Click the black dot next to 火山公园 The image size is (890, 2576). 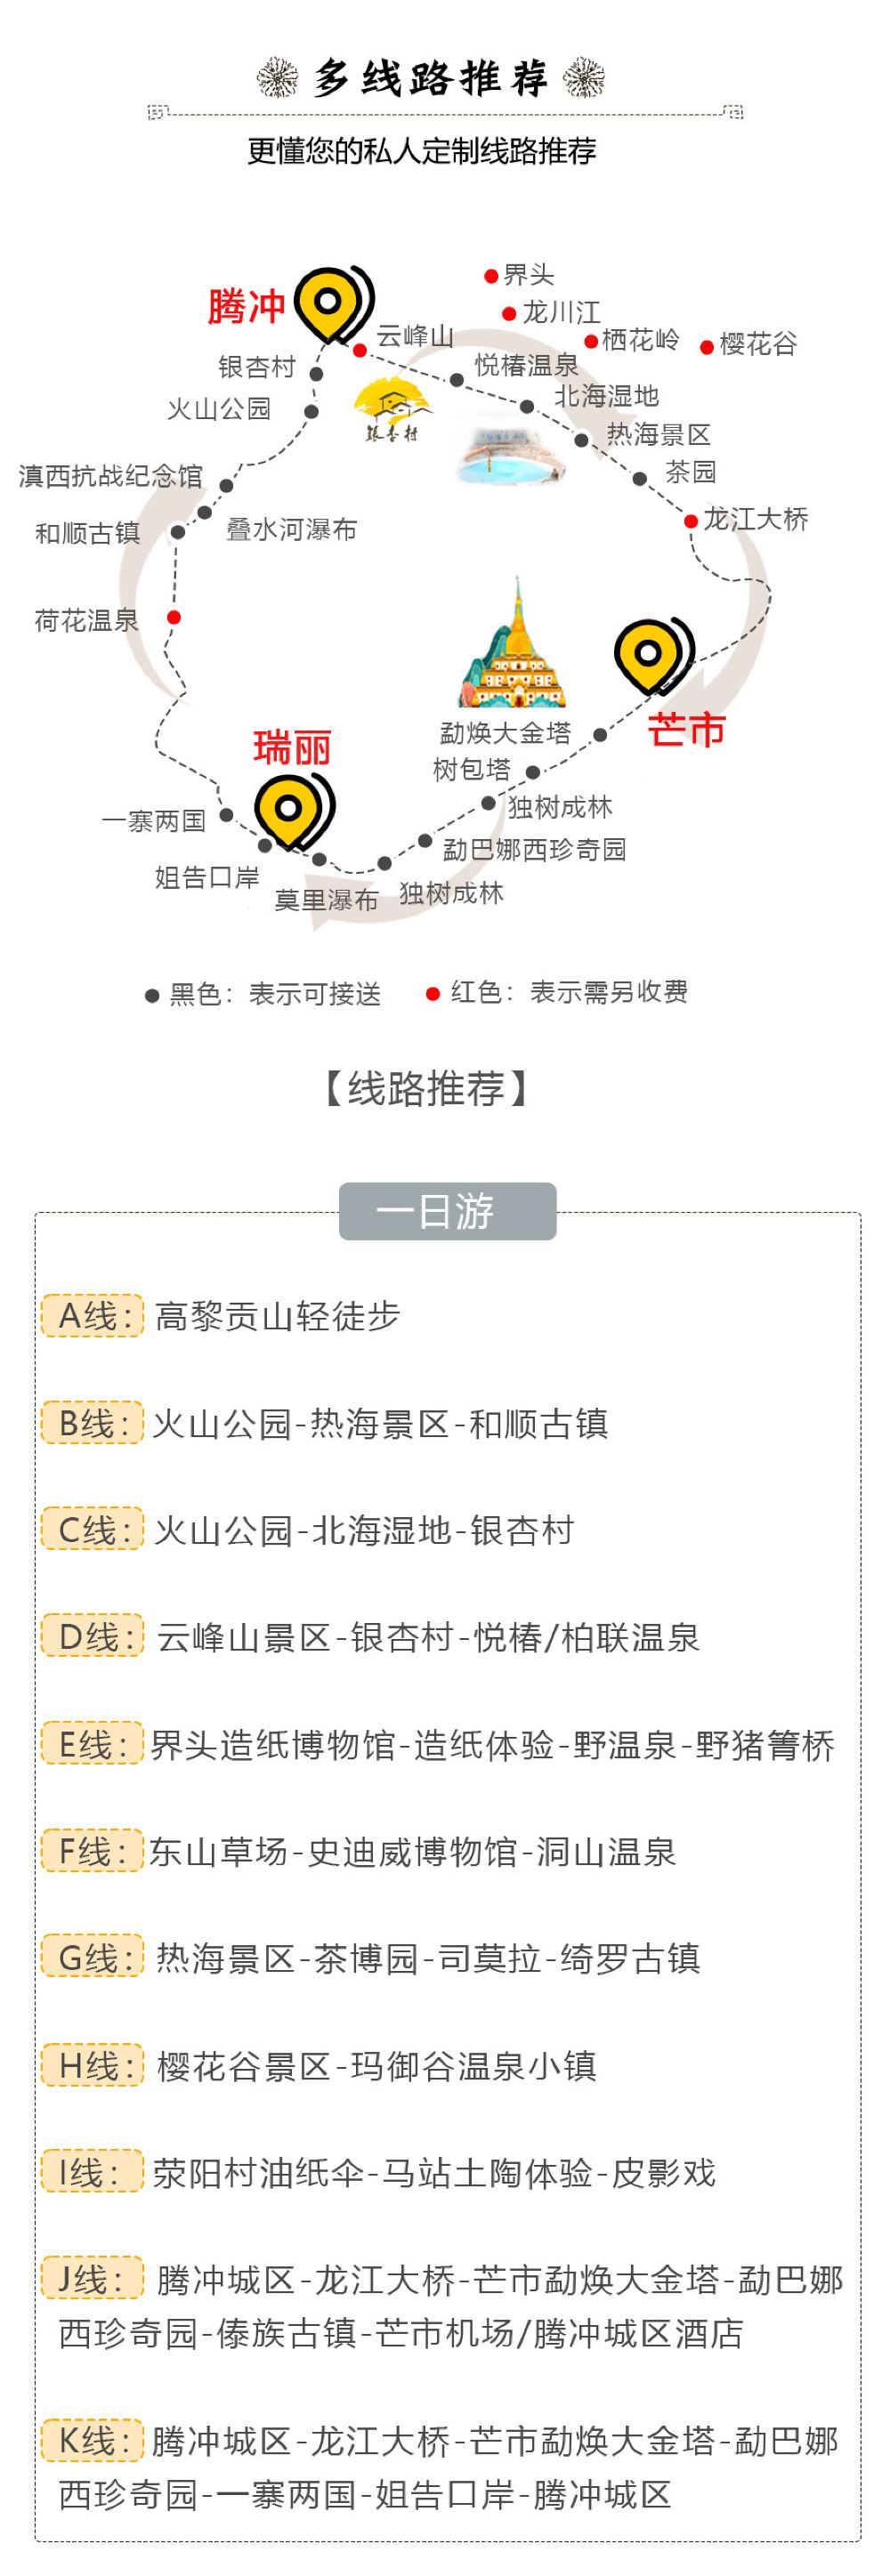click(311, 411)
